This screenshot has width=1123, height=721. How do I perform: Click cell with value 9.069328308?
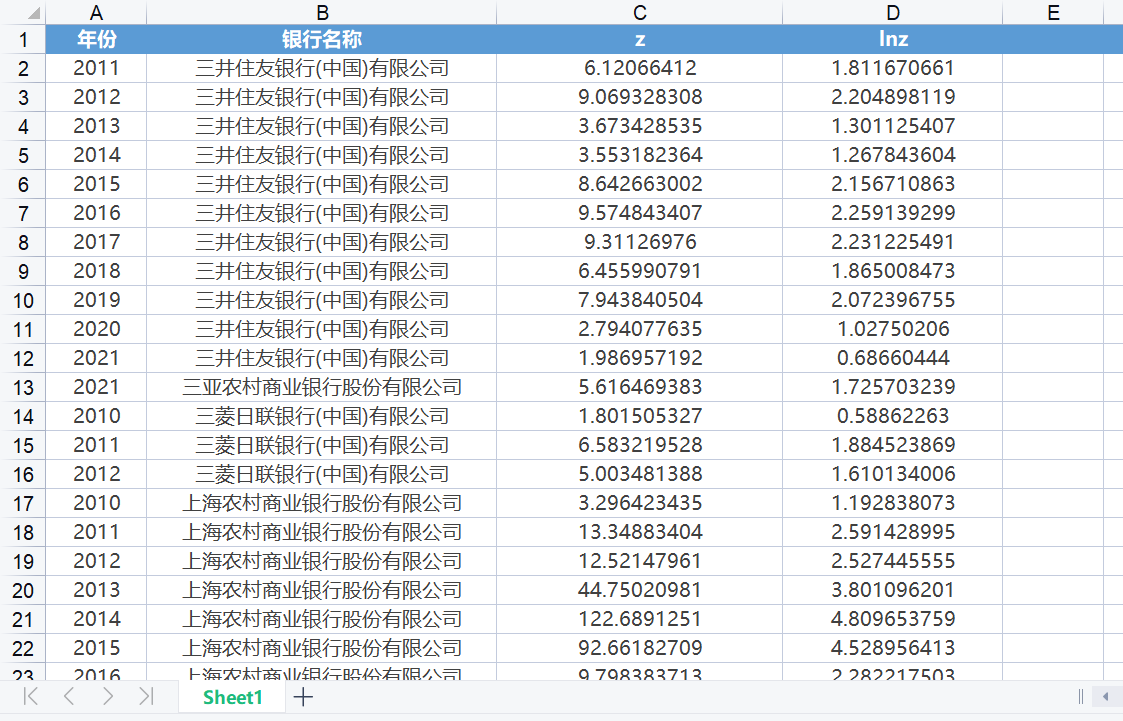point(640,97)
